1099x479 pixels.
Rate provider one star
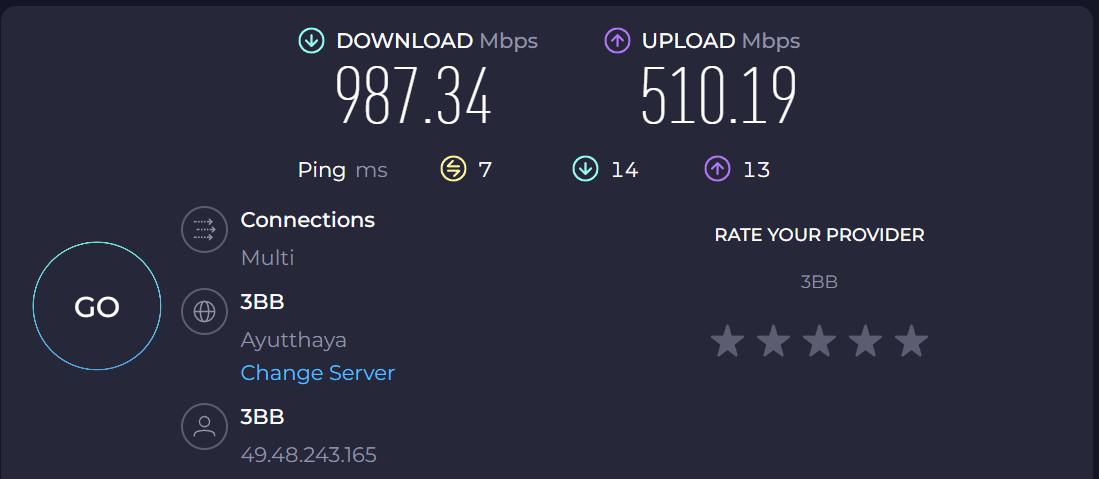(x=727, y=342)
